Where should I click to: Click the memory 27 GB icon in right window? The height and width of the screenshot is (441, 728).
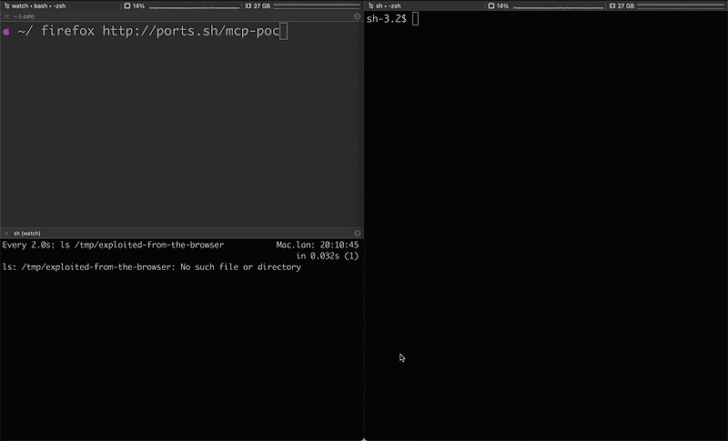pyautogui.click(x=611, y=5)
